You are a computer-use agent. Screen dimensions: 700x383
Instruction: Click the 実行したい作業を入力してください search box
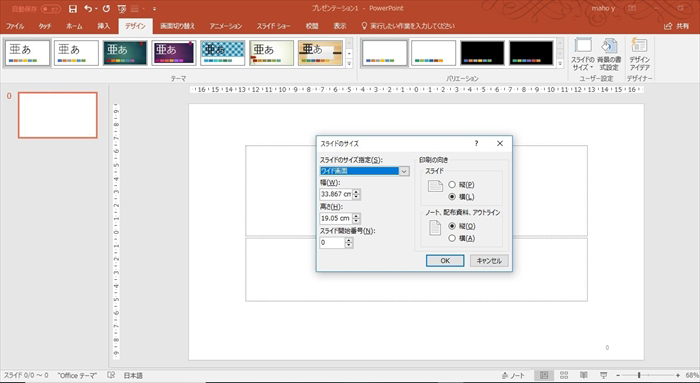[408, 26]
